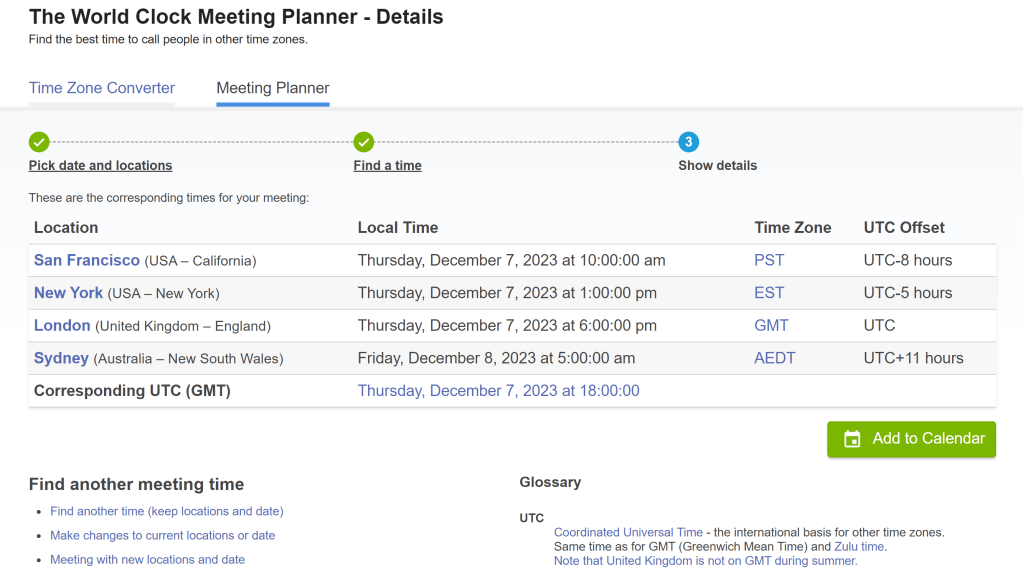The image size is (1023, 576).
Task: Click the EST time zone link
Action: click(769, 293)
